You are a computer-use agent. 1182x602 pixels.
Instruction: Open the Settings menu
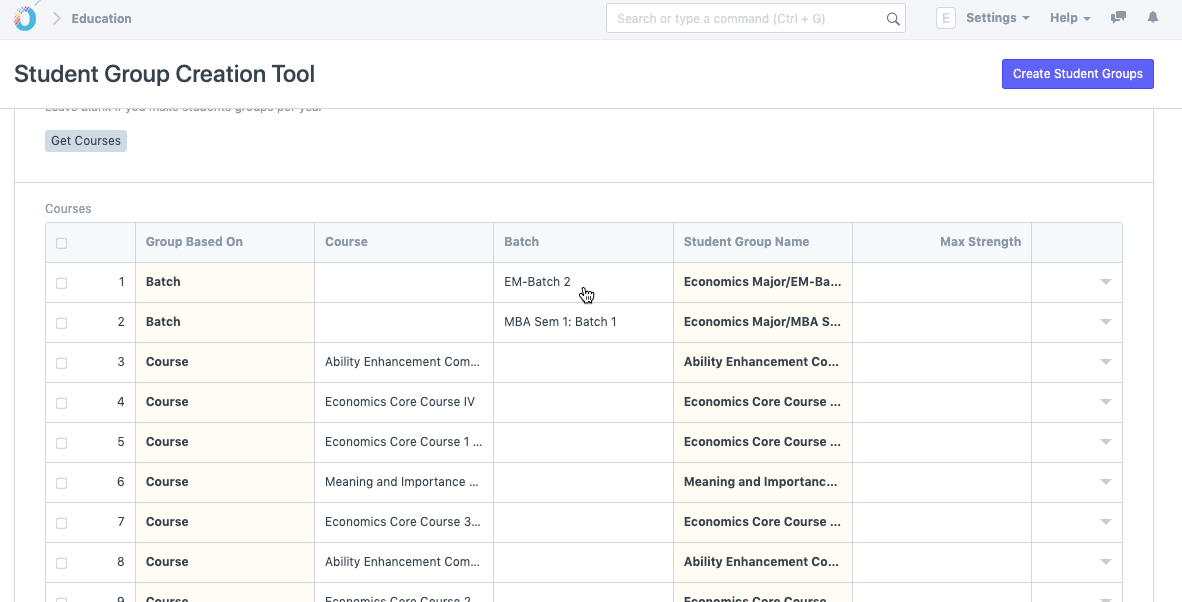997,18
